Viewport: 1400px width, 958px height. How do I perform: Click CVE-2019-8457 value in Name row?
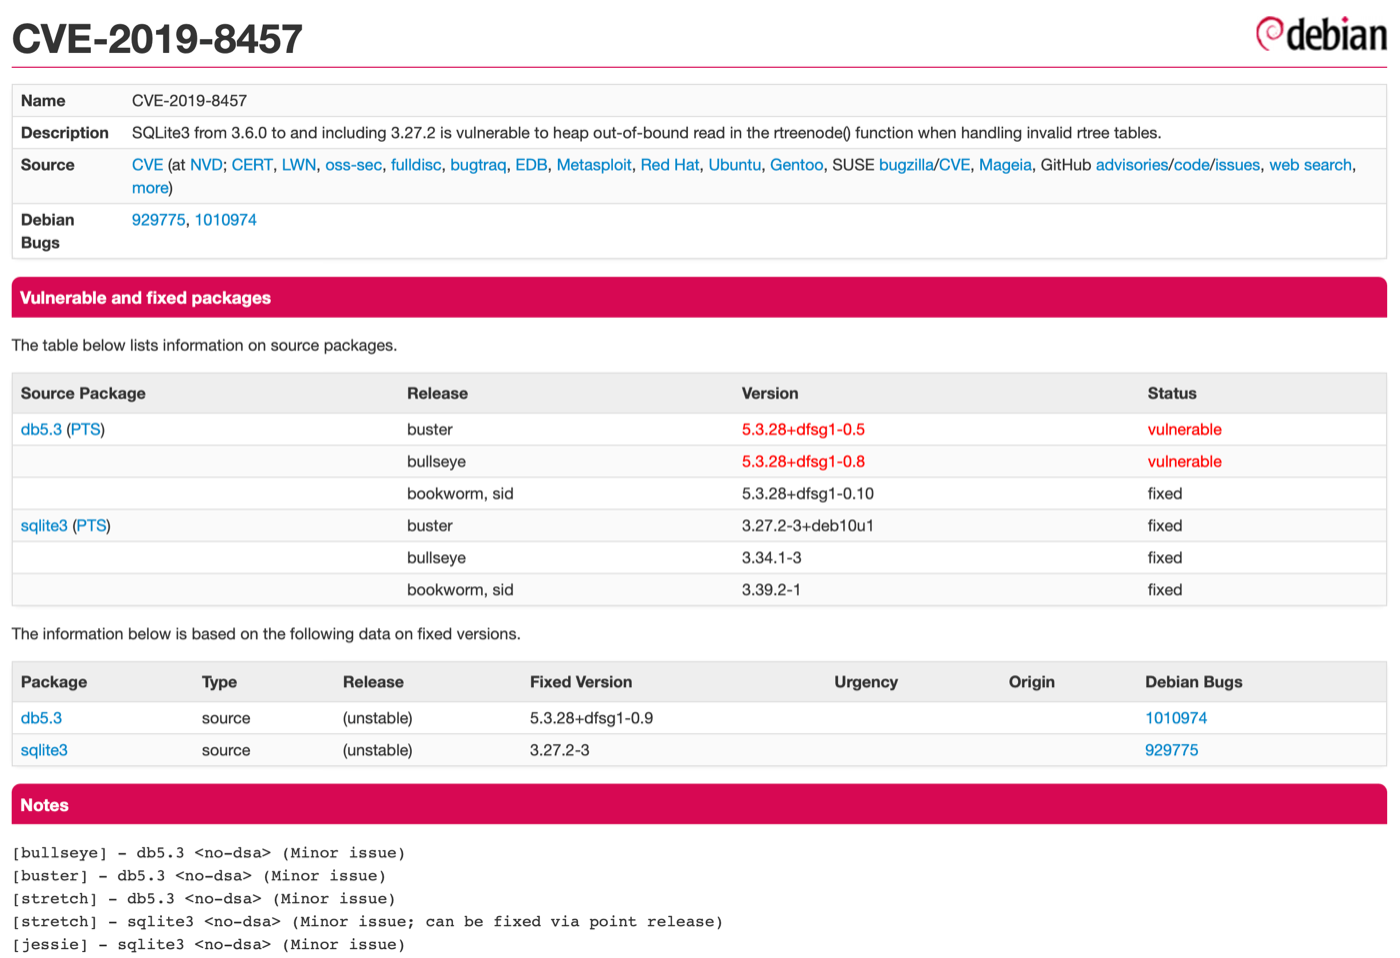pyautogui.click(x=189, y=101)
